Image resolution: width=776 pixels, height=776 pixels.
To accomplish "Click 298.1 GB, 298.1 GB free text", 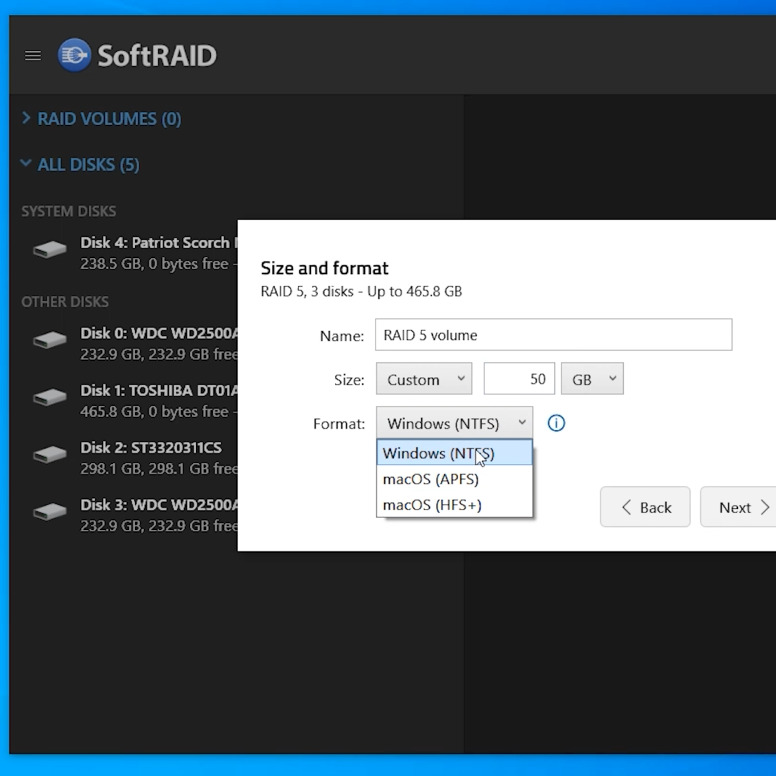I will [x=159, y=469].
